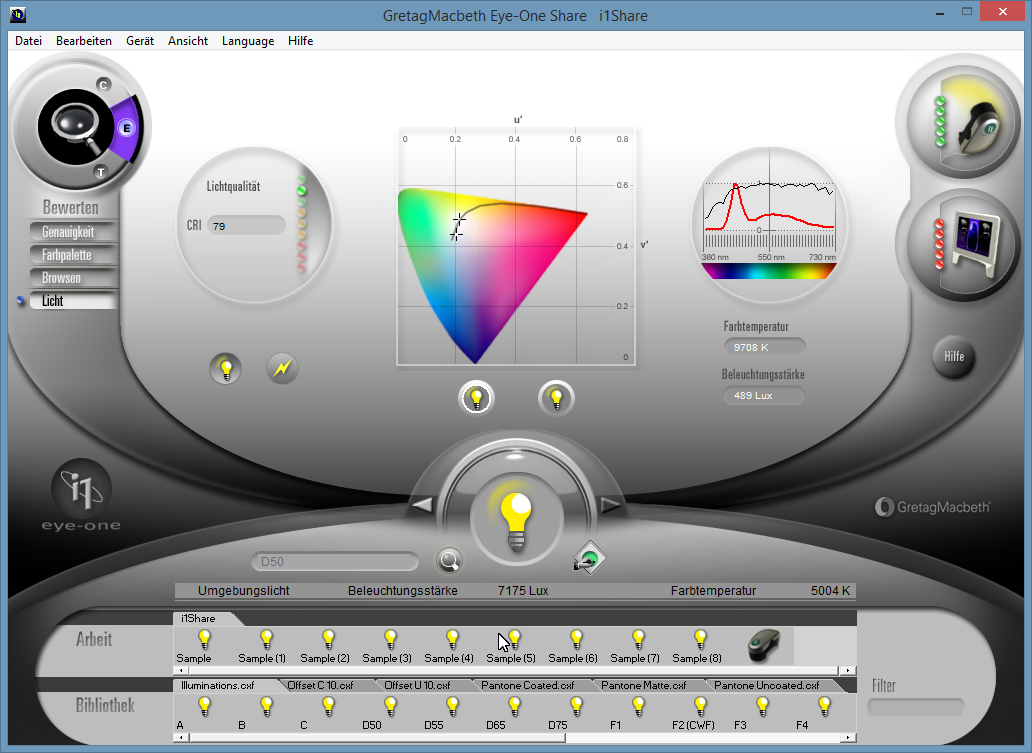This screenshot has width=1032, height=753.
Task: Click the Eye-One device icon in Arbeit row
Action: click(764, 645)
